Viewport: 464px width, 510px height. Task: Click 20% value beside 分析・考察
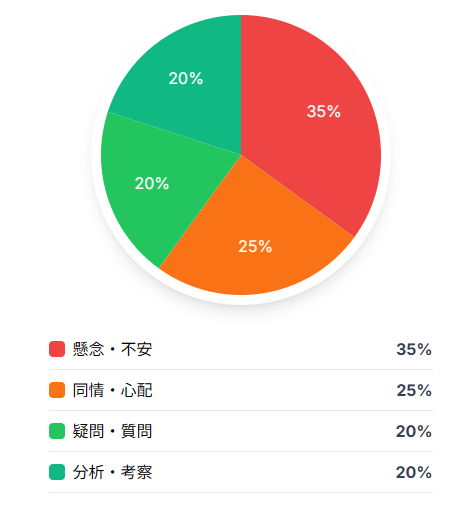(414, 473)
